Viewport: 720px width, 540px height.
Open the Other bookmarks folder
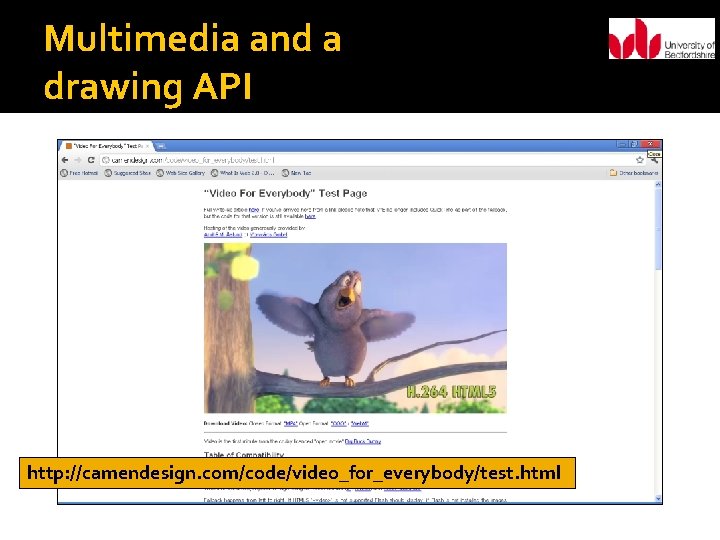pyautogui.click(x=634, y=173)
